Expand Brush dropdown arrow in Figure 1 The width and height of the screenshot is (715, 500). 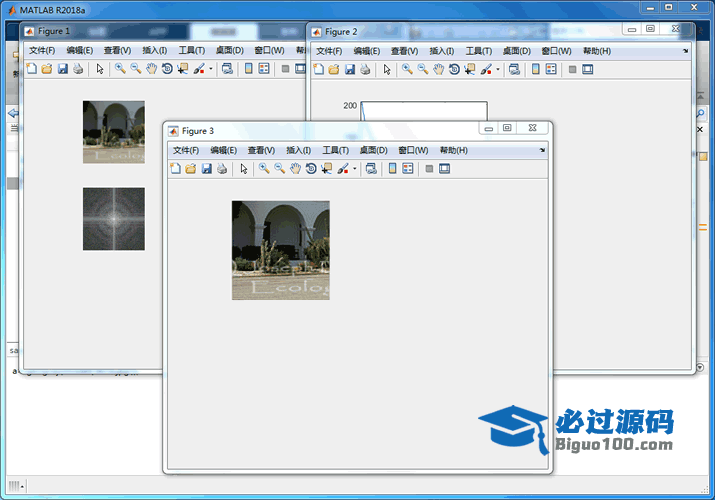click(210, 69)
